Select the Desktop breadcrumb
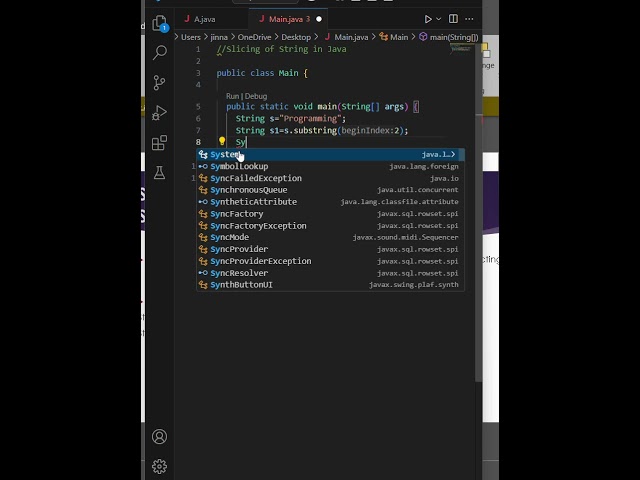 (296, 37)
